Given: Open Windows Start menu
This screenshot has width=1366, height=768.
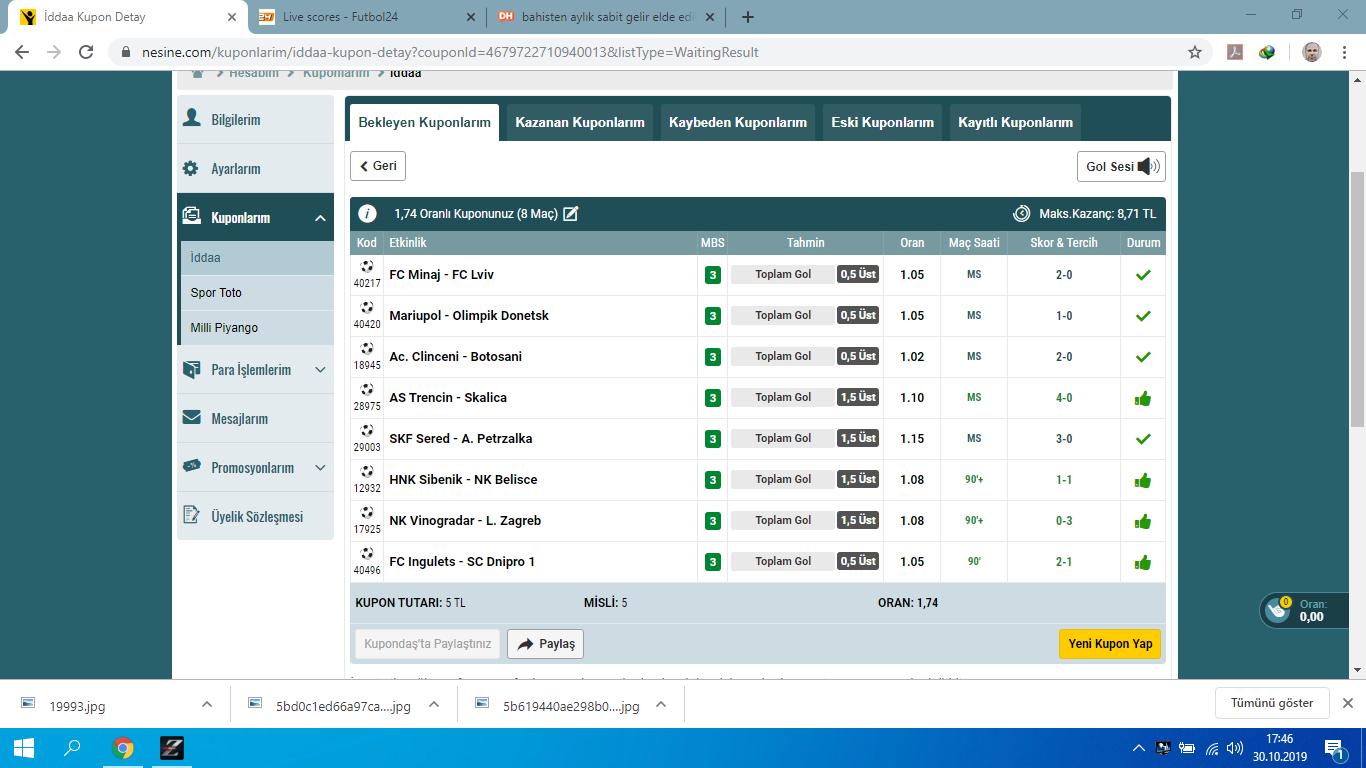Looking at the screenshot, I should (24, 748).
